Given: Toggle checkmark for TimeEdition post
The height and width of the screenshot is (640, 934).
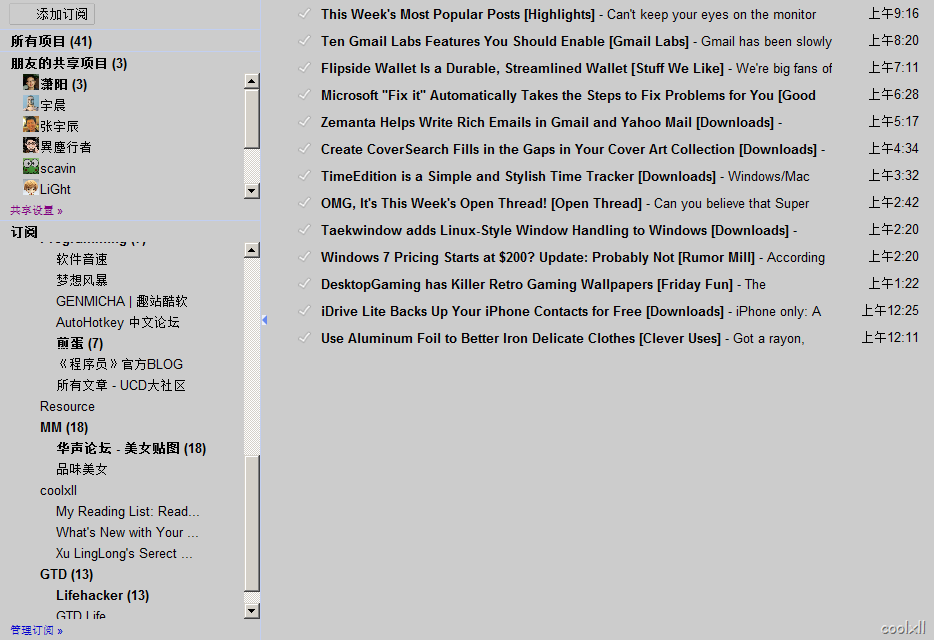Looking at the screenshot, I should [304, 175].
